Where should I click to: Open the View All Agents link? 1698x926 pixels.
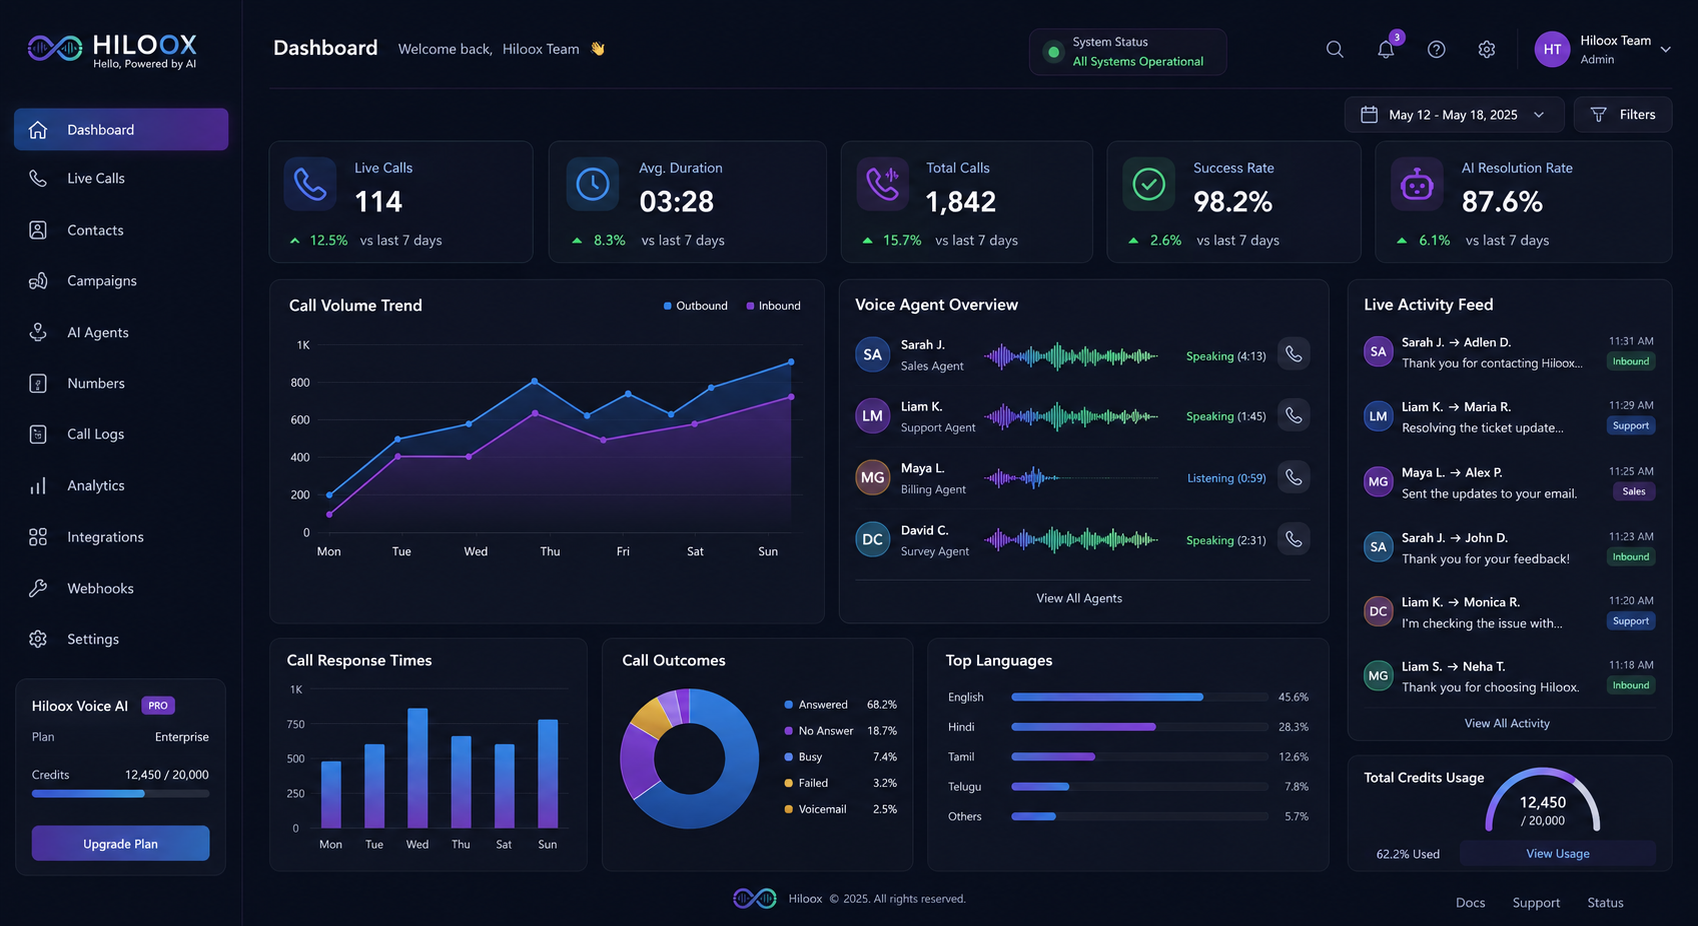(x=1079, y=598)
